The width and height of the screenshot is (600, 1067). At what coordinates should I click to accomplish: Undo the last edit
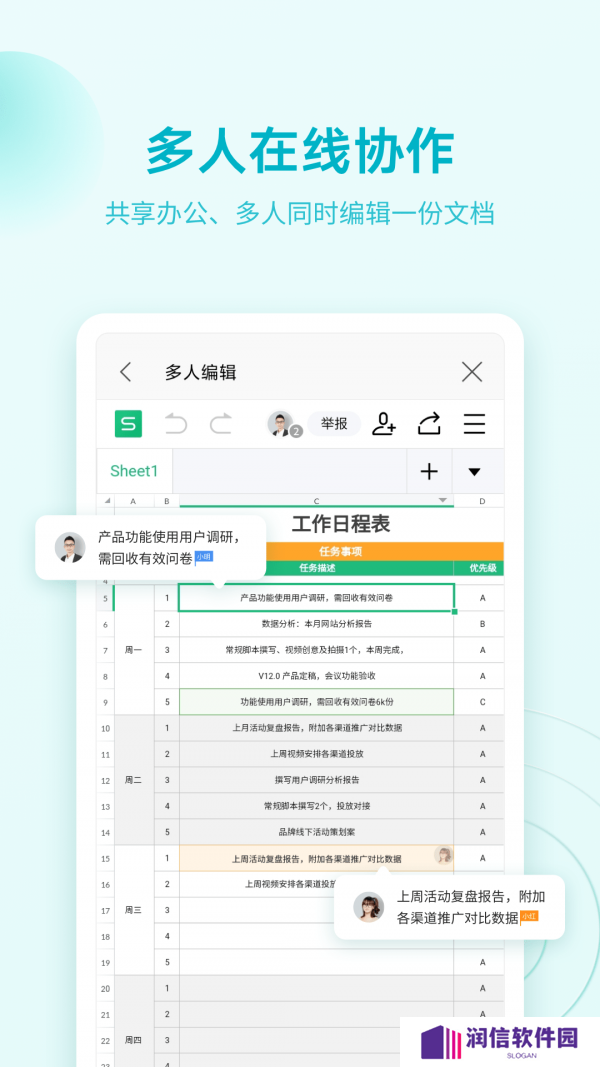point(176,424)
